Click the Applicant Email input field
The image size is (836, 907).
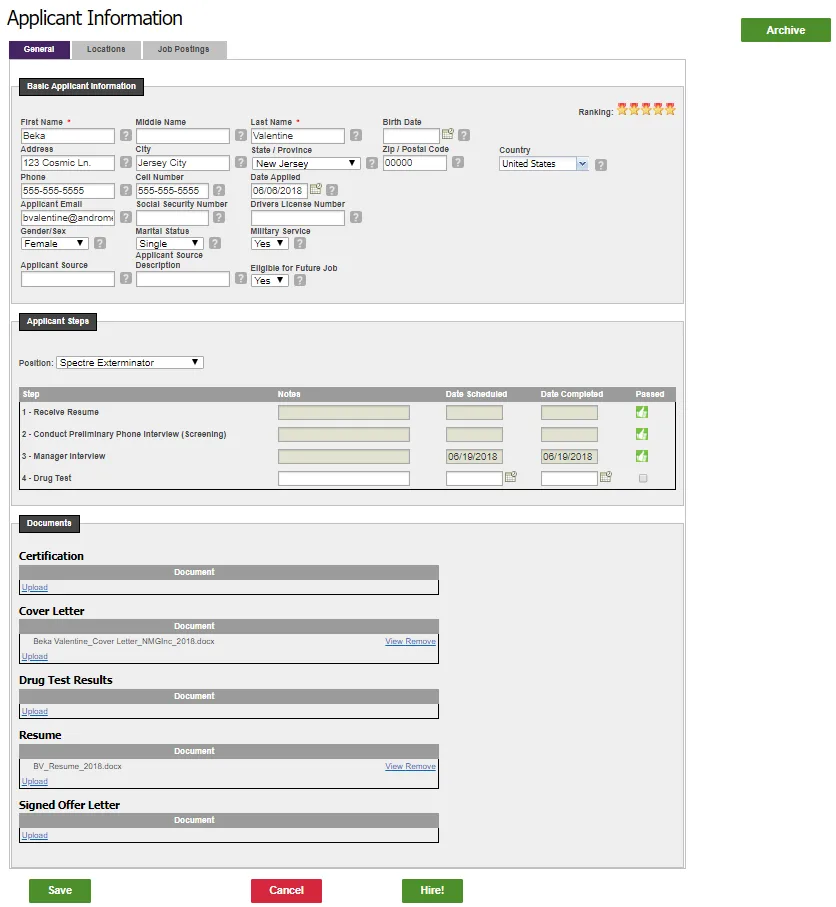coord(68,217)
